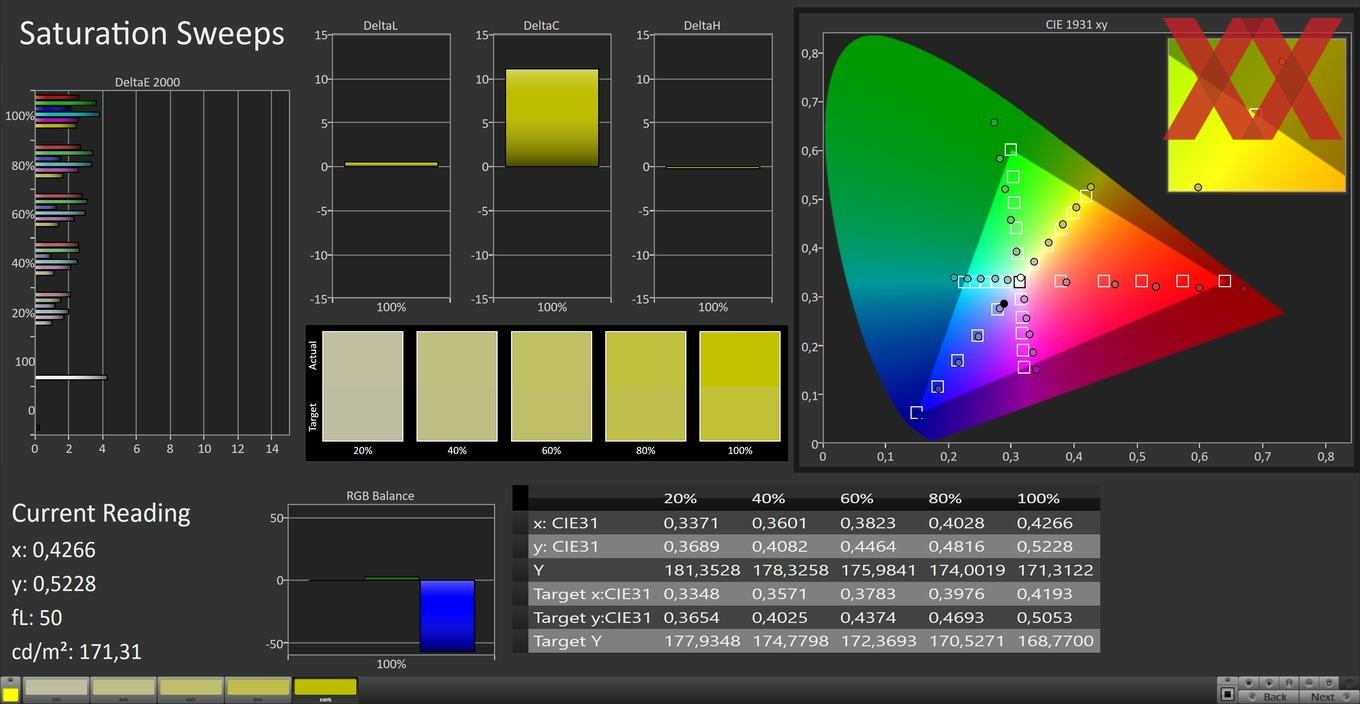Click the 100% column header in table
1360x704 pixels.
[1038, 498]
